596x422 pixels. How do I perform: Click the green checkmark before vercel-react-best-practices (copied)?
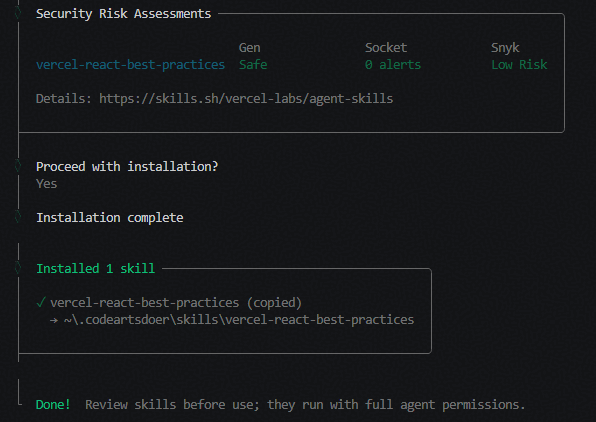pyautogui.click(x=41, y=303)
